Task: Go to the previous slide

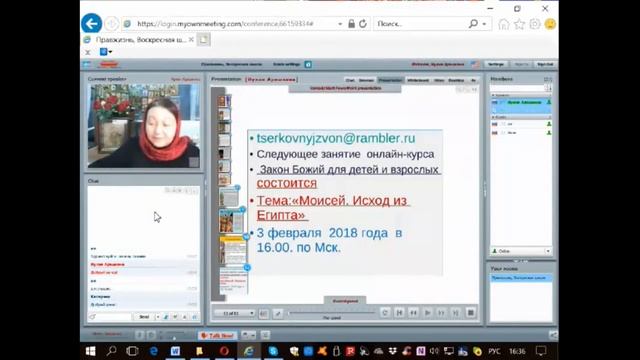Action: point(413,313)
